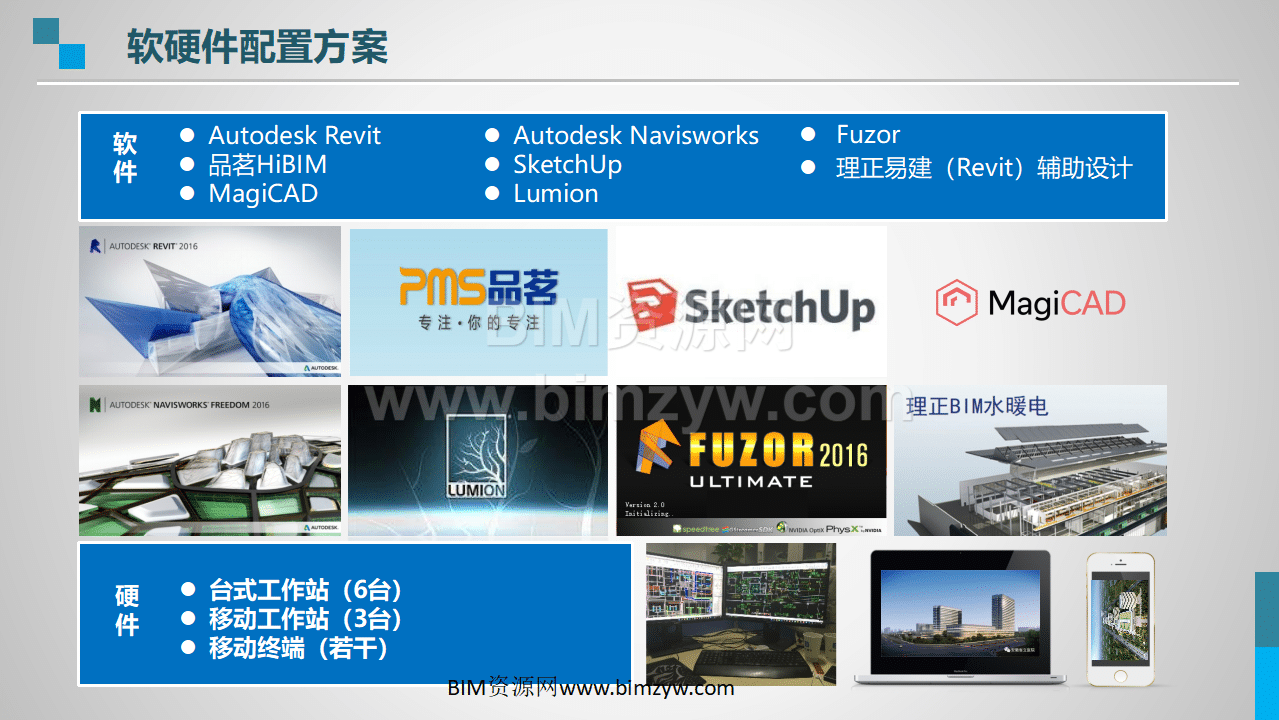
Task: Click the 移动终端（若干）bullet
Action: coord(298,648)
